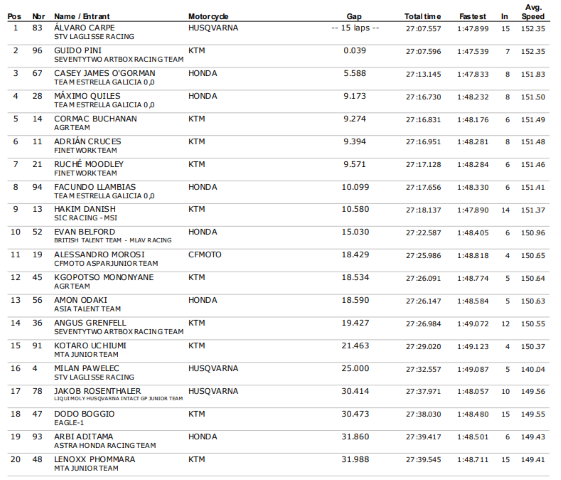
Task: Click average speed 149.41
Action: tap(533, 460)
